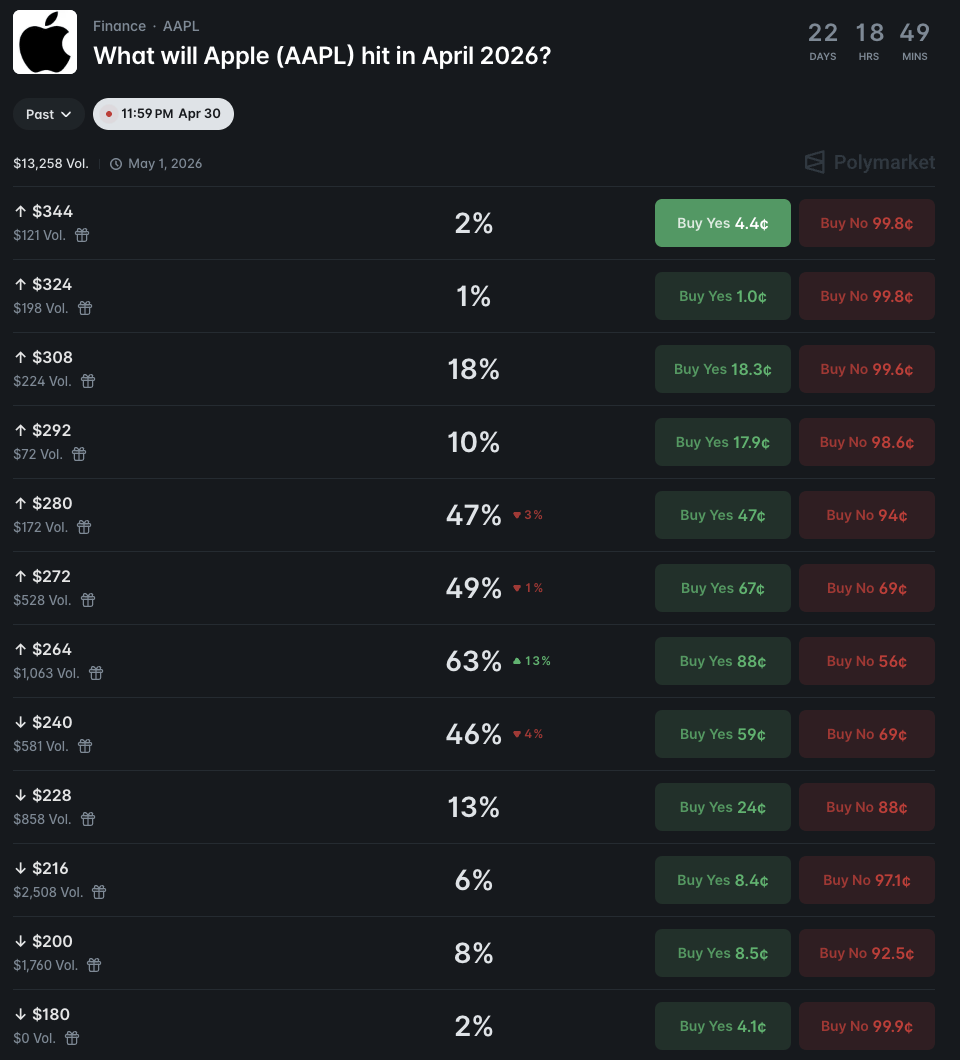Open the AAPL ticker link
The image size is (960, 1060).
[181, 26]
